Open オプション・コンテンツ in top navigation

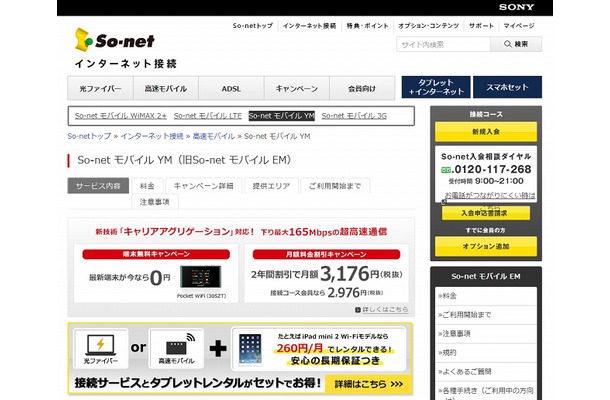(x=429, y=26)
